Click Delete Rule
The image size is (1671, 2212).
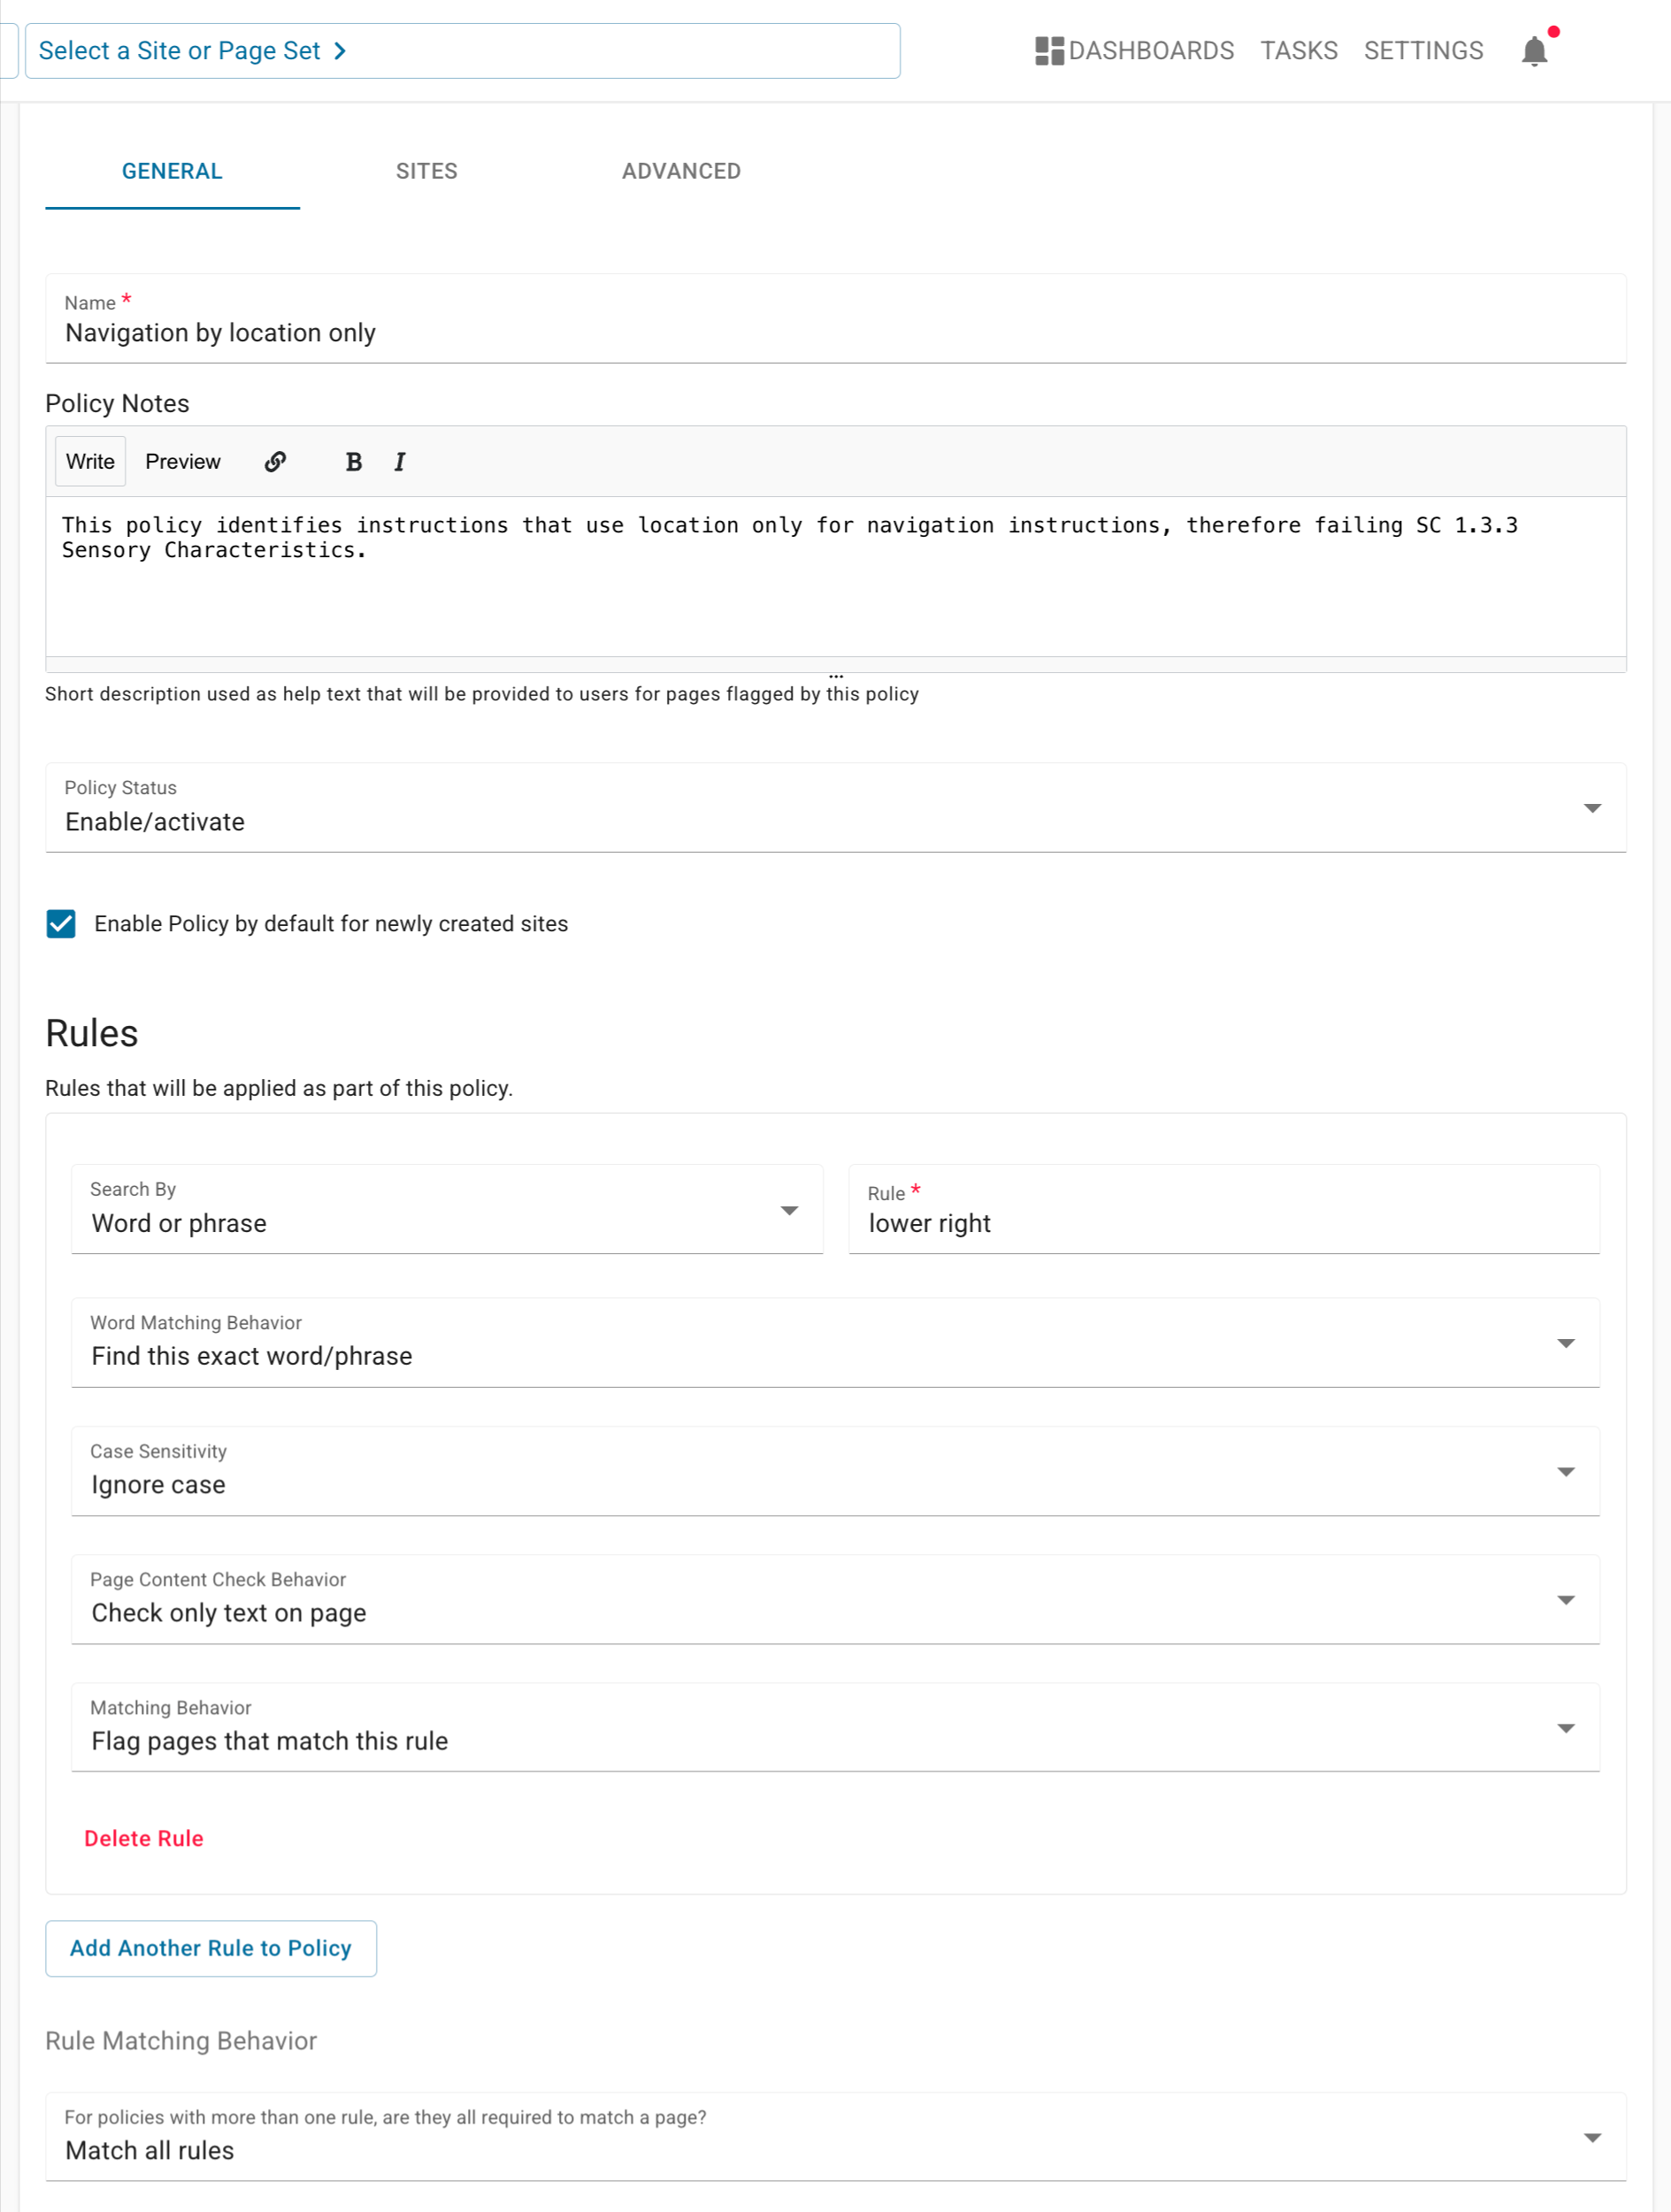click(x=143, y=1838)
